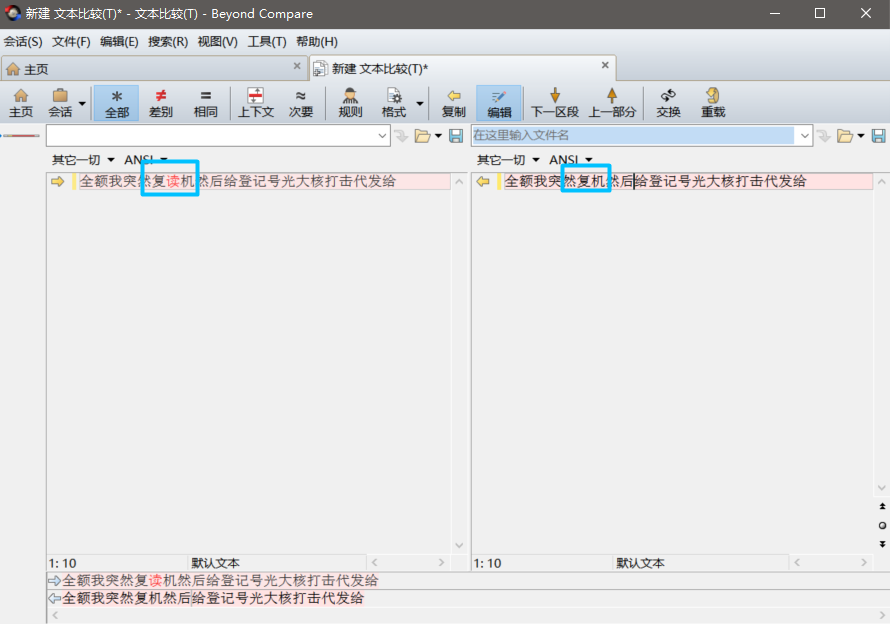Expand right open folder dropdown arrow
The height and width of the screenshot is (624, 890).
(x=861, y=136)
